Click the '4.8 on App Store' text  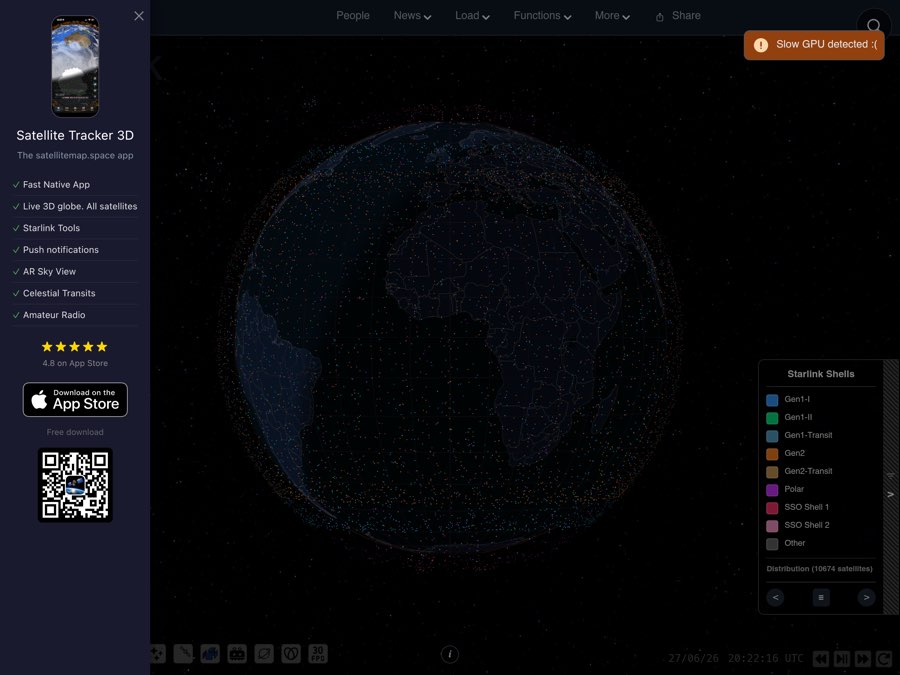[x=75, y=363]
